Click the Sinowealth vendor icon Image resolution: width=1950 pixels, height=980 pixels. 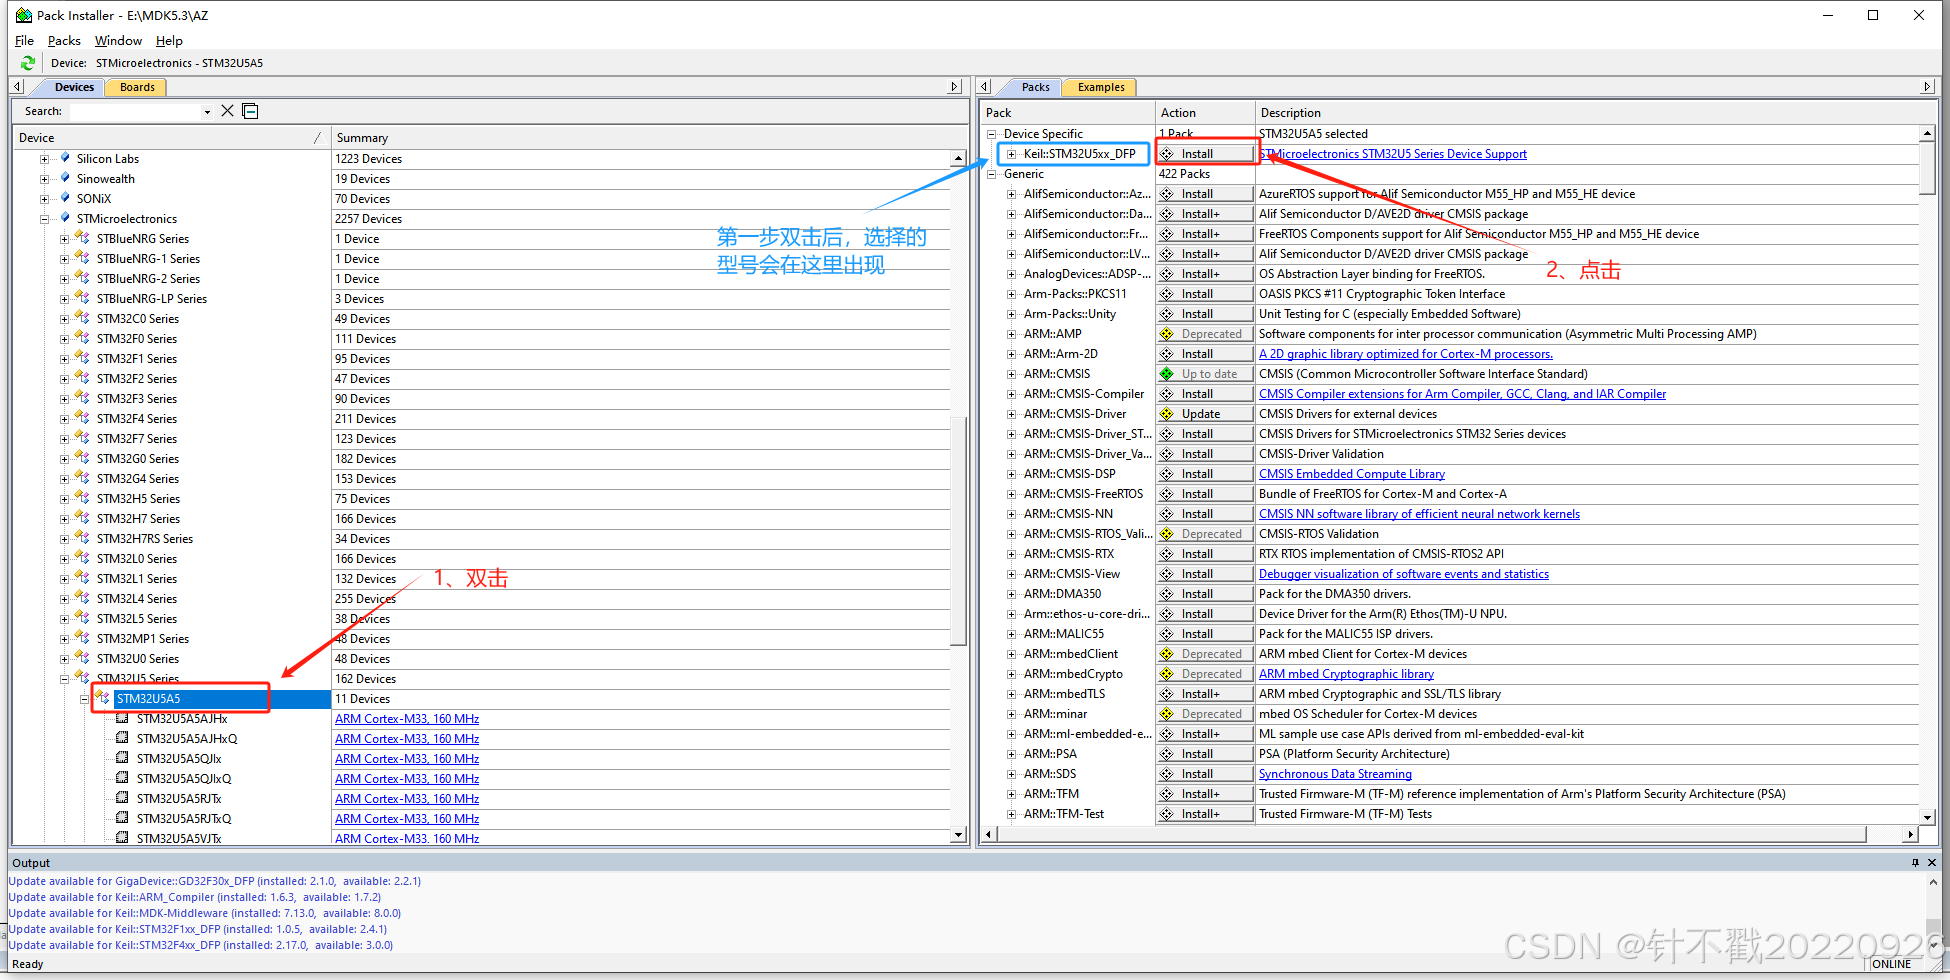[65, 178]
